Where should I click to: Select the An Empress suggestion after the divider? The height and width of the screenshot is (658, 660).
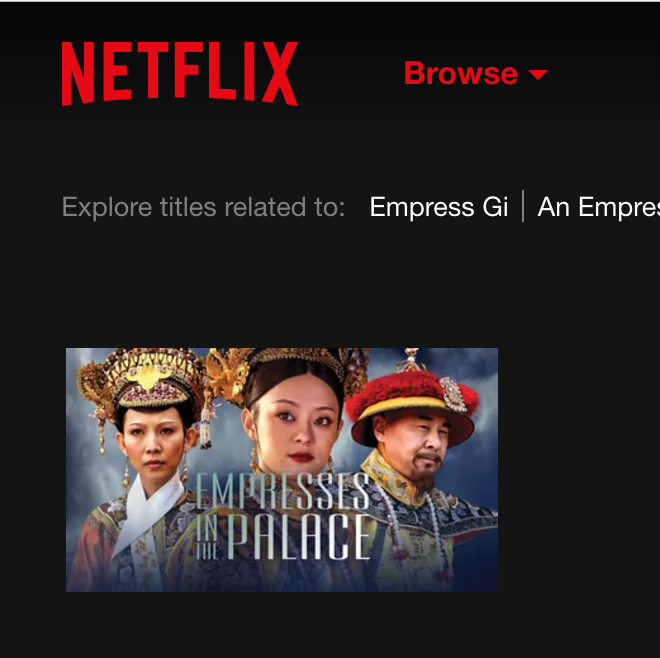point(599,207)
